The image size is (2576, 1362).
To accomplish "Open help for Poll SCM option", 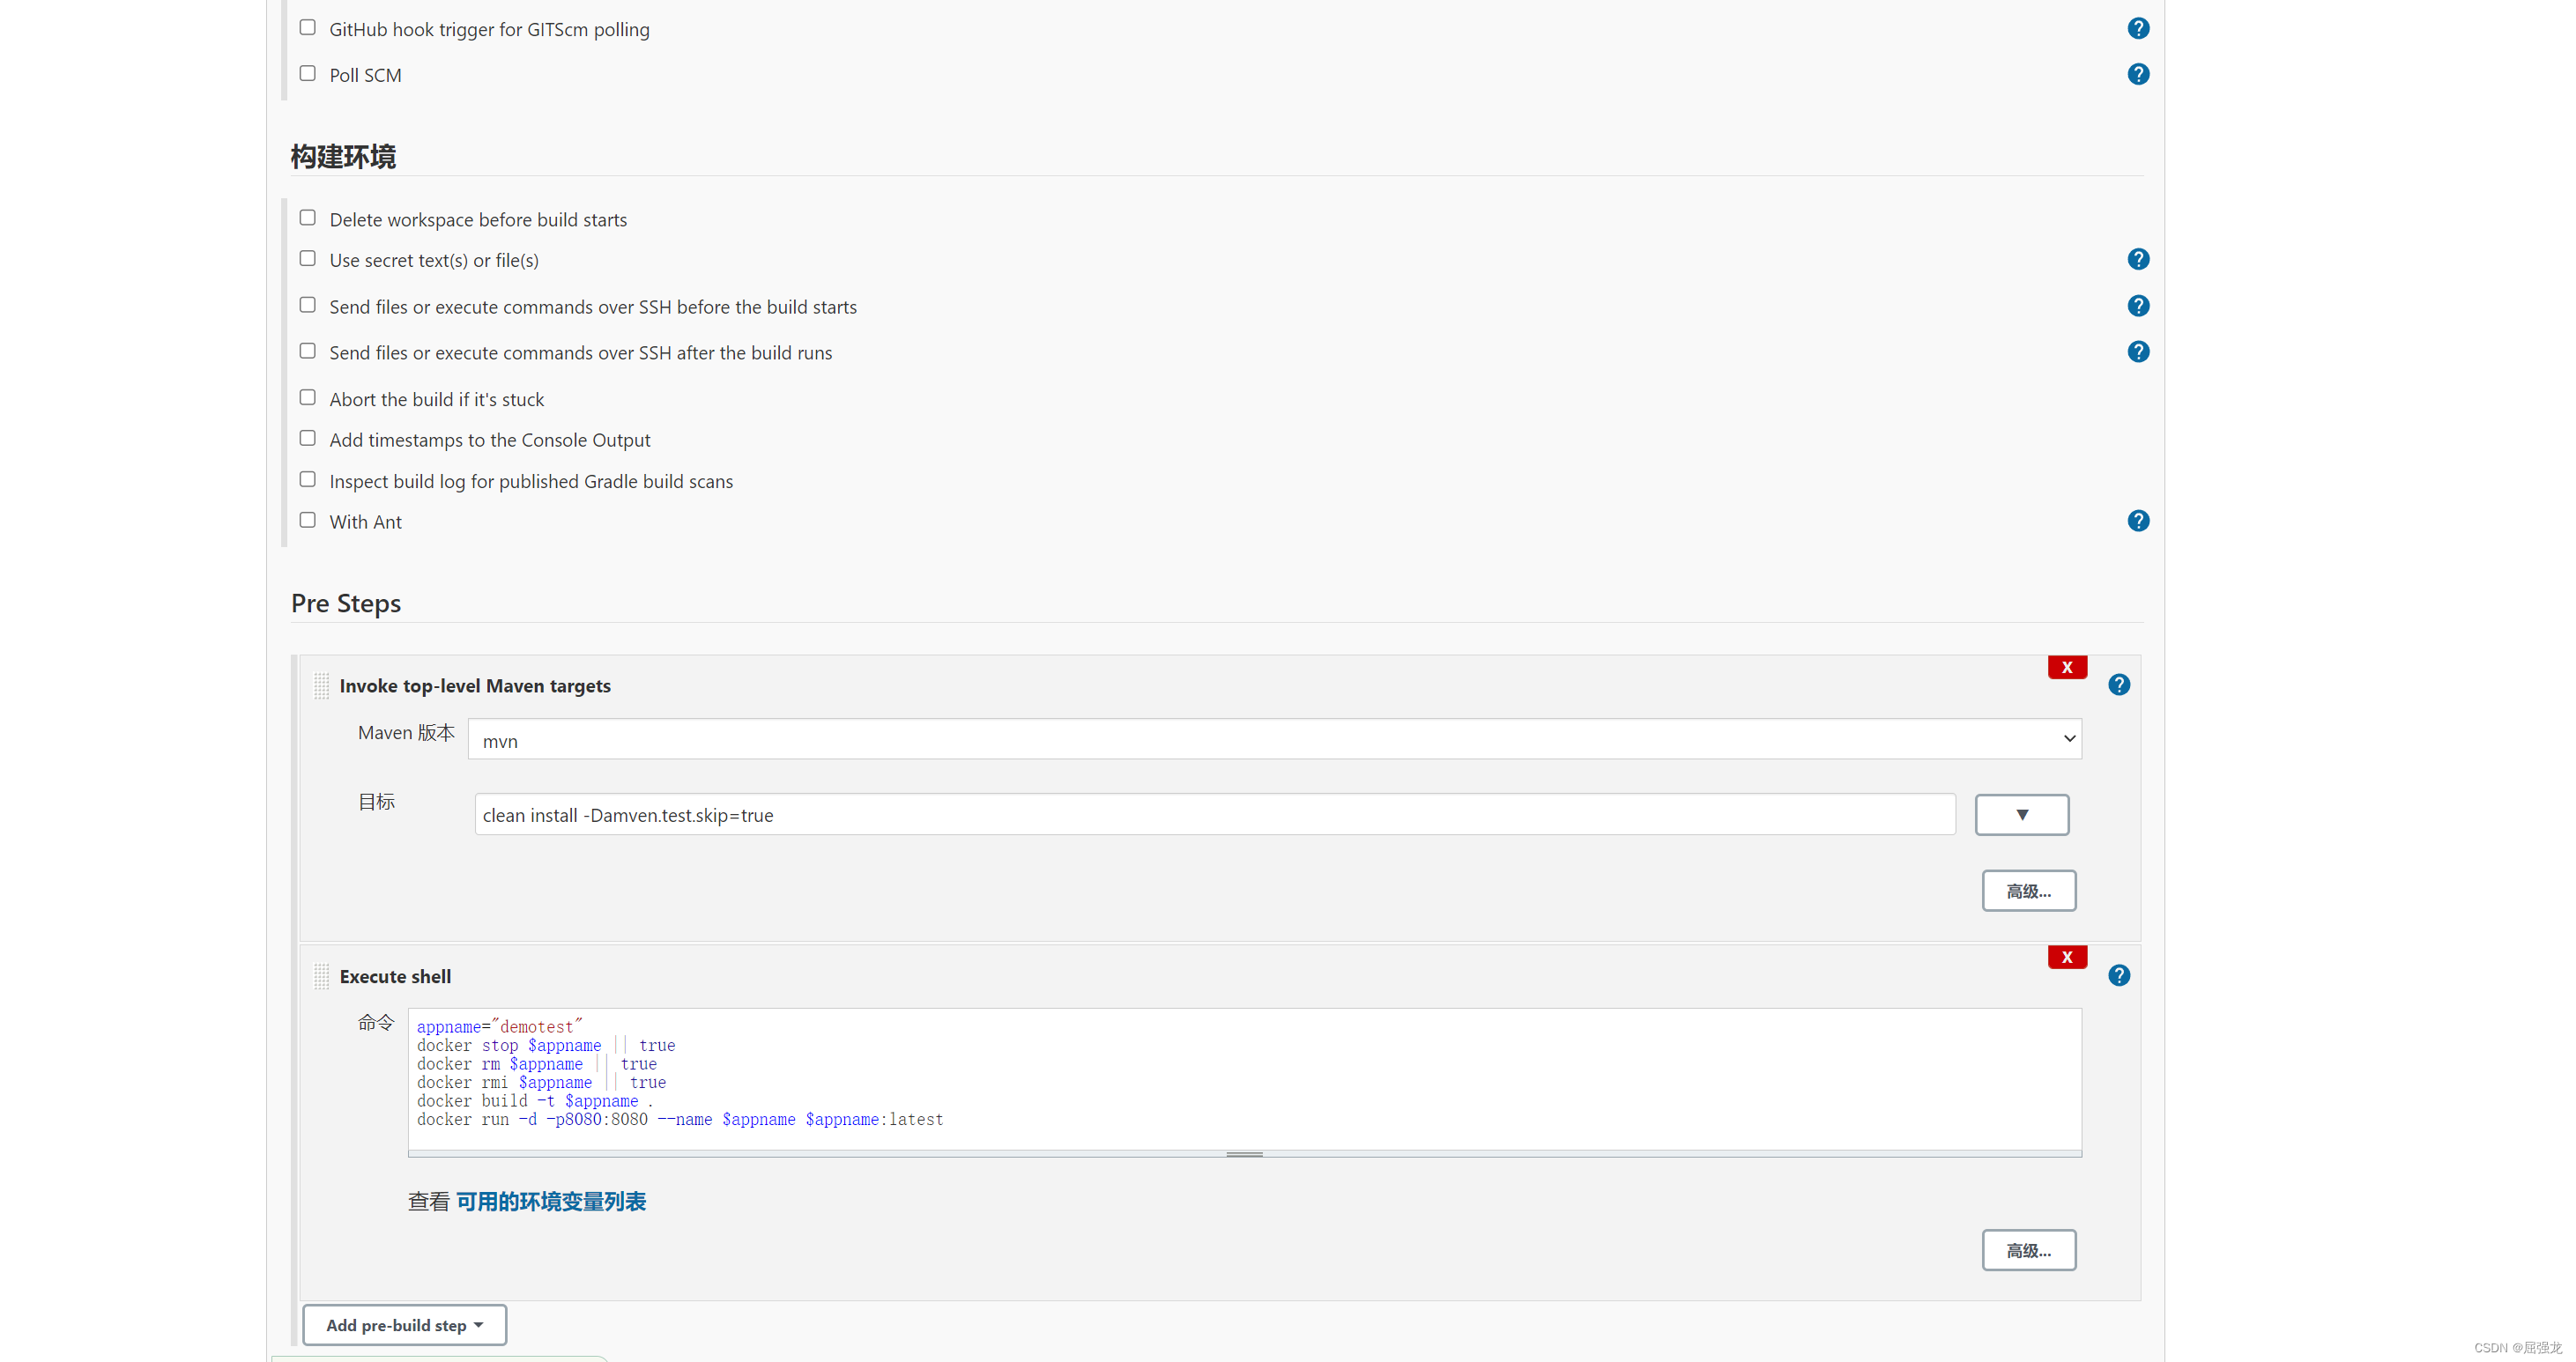I will click(2138, 73).
